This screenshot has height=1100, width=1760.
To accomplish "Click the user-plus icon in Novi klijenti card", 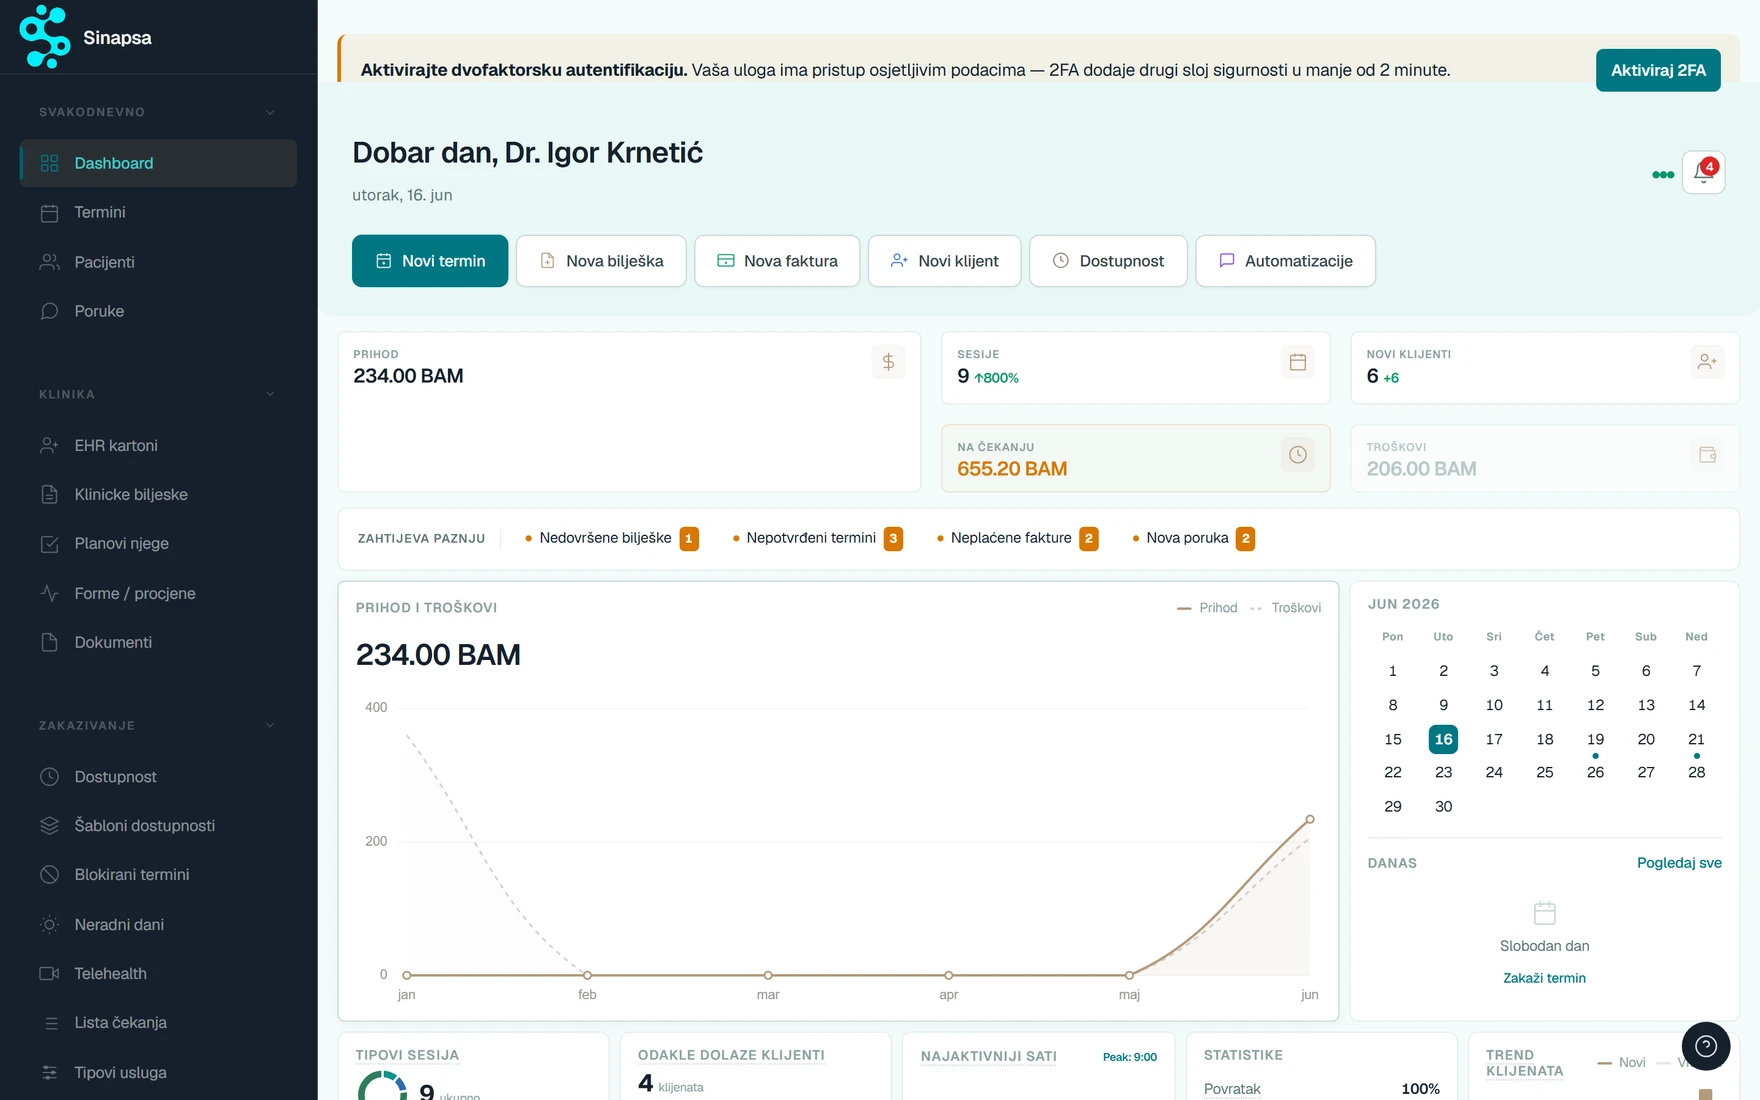I will click(1707, 362).
